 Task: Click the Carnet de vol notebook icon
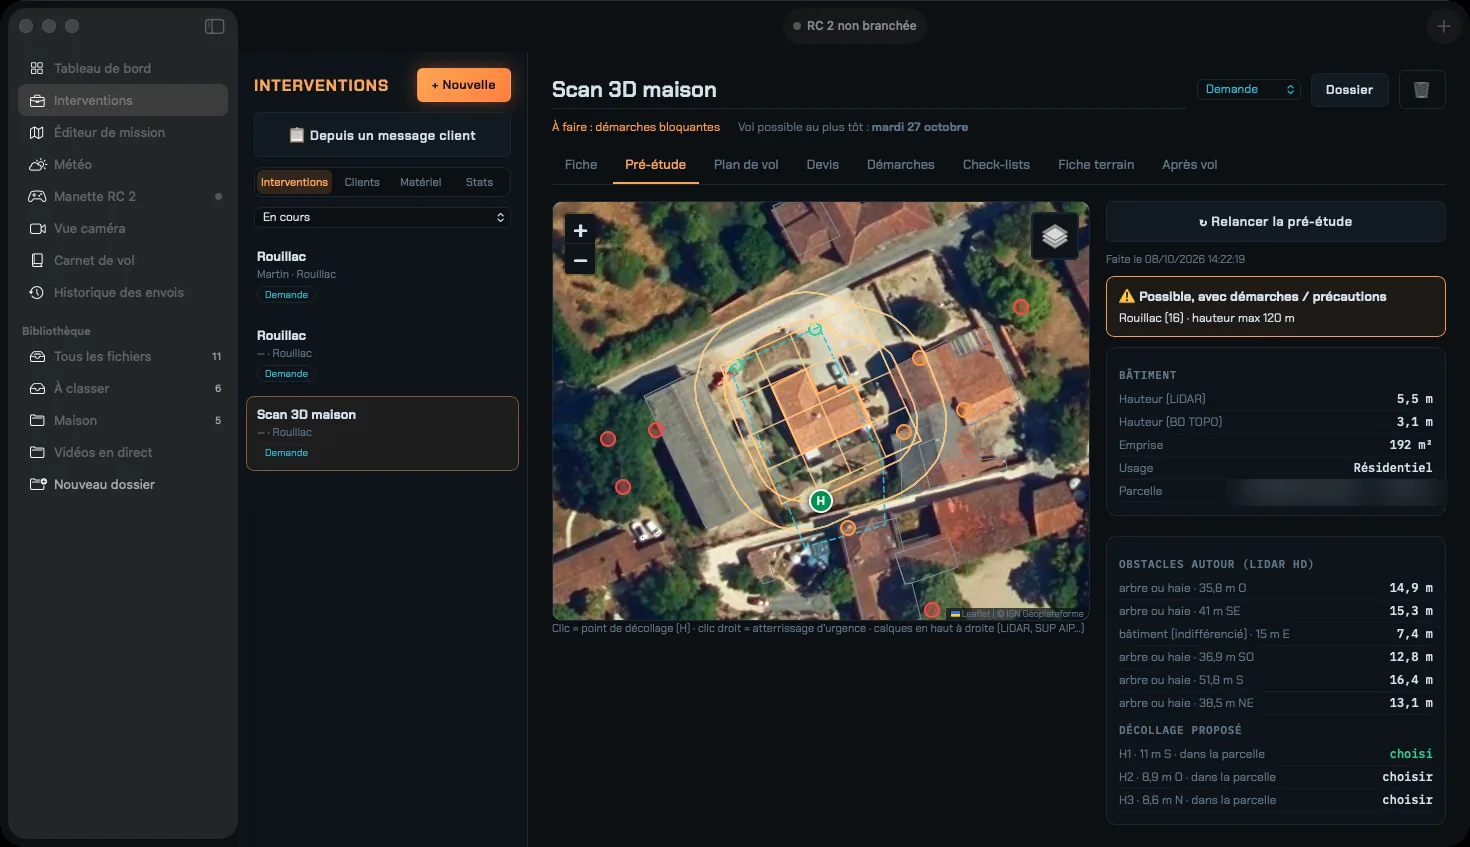pyautogui.click(x=37, y=260)
